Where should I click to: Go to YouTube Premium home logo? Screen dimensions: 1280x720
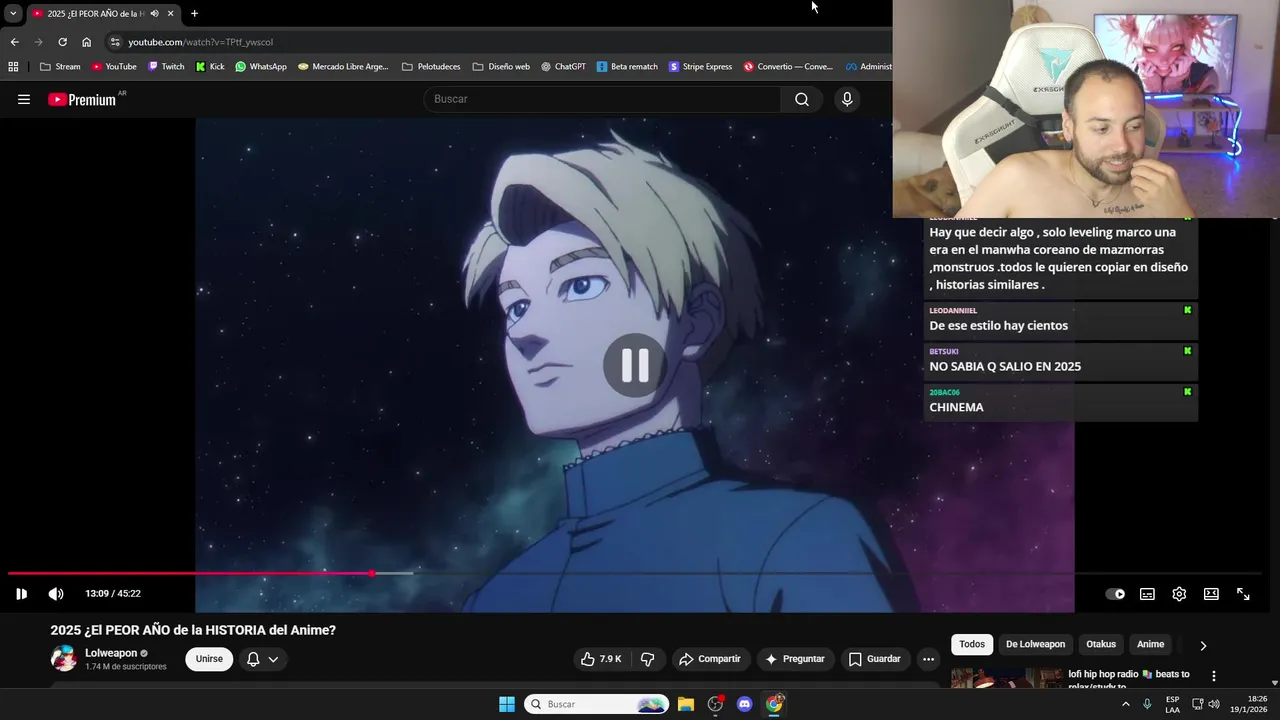(82, 99)
